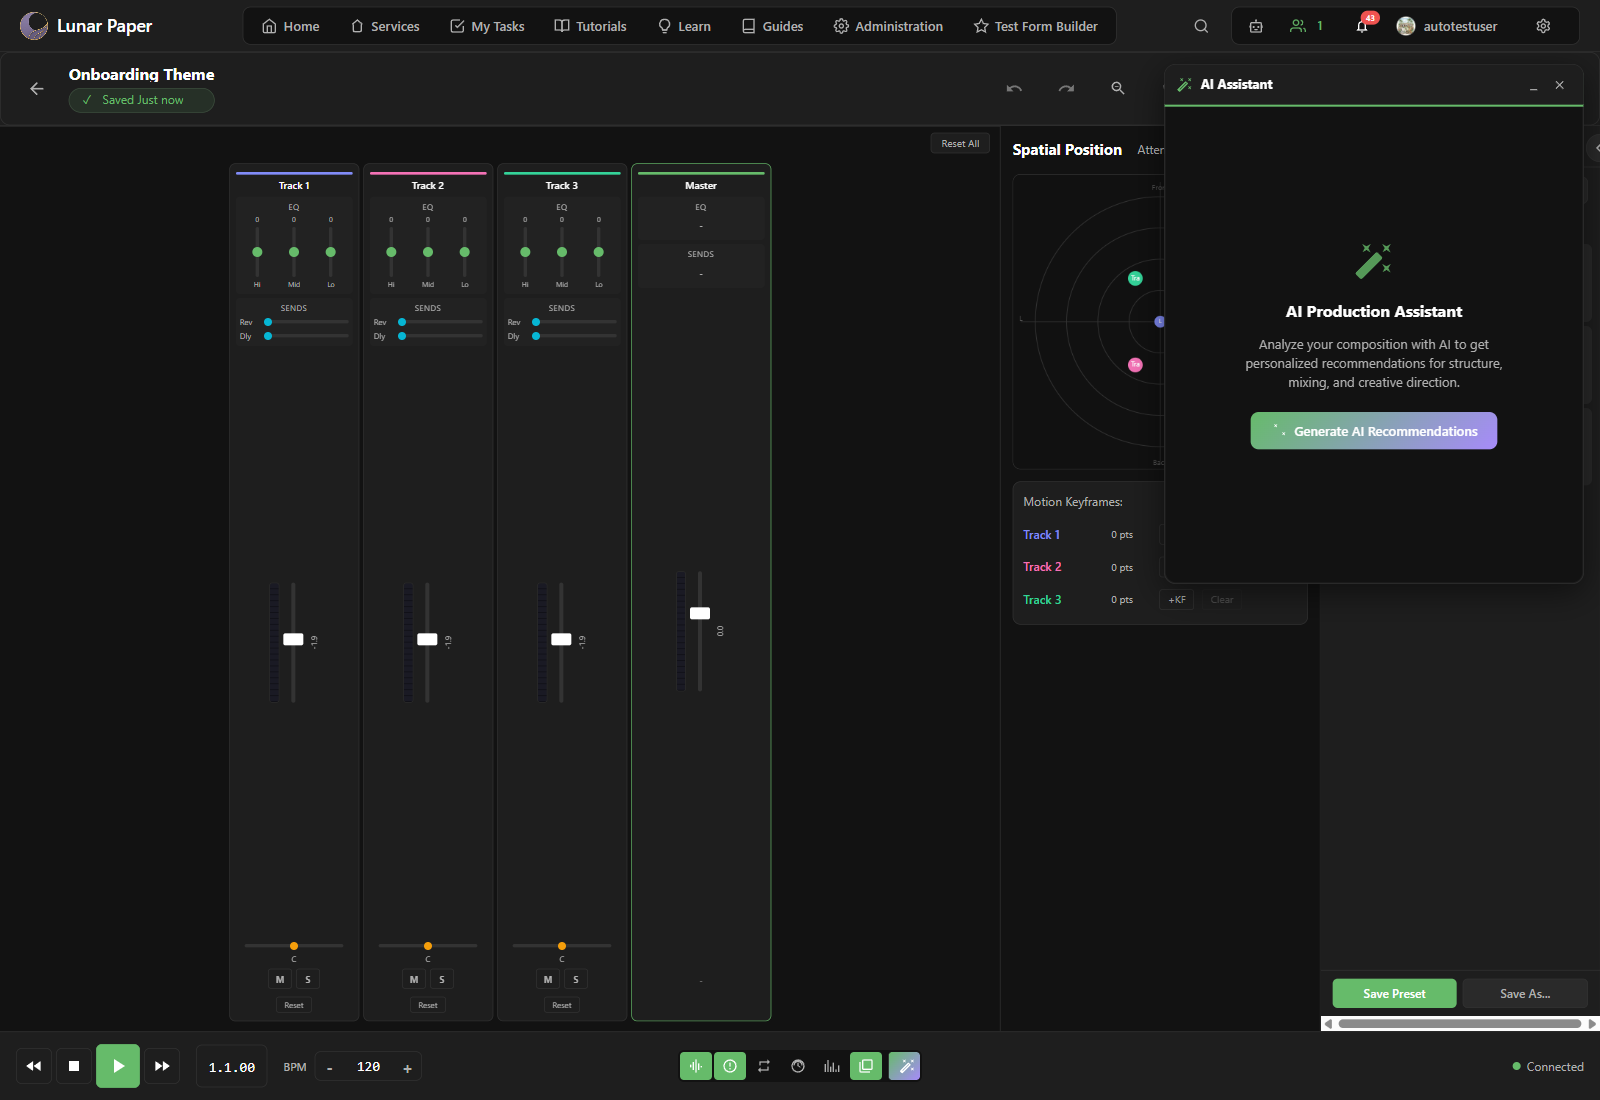Open the Tutorials menu item
1600x1100 pixels.
pyautogui.click(x=590, y=26)
